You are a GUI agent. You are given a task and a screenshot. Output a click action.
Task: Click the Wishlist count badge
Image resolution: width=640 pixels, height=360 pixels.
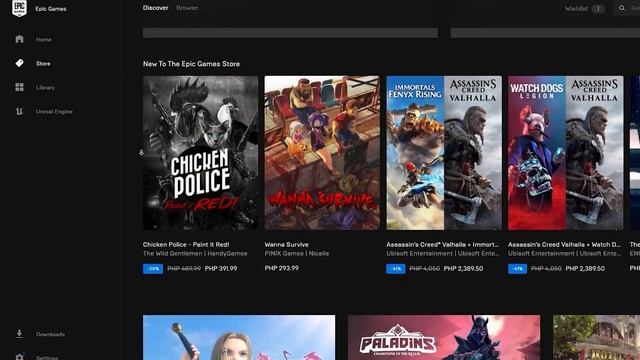(x=598, y=9)
